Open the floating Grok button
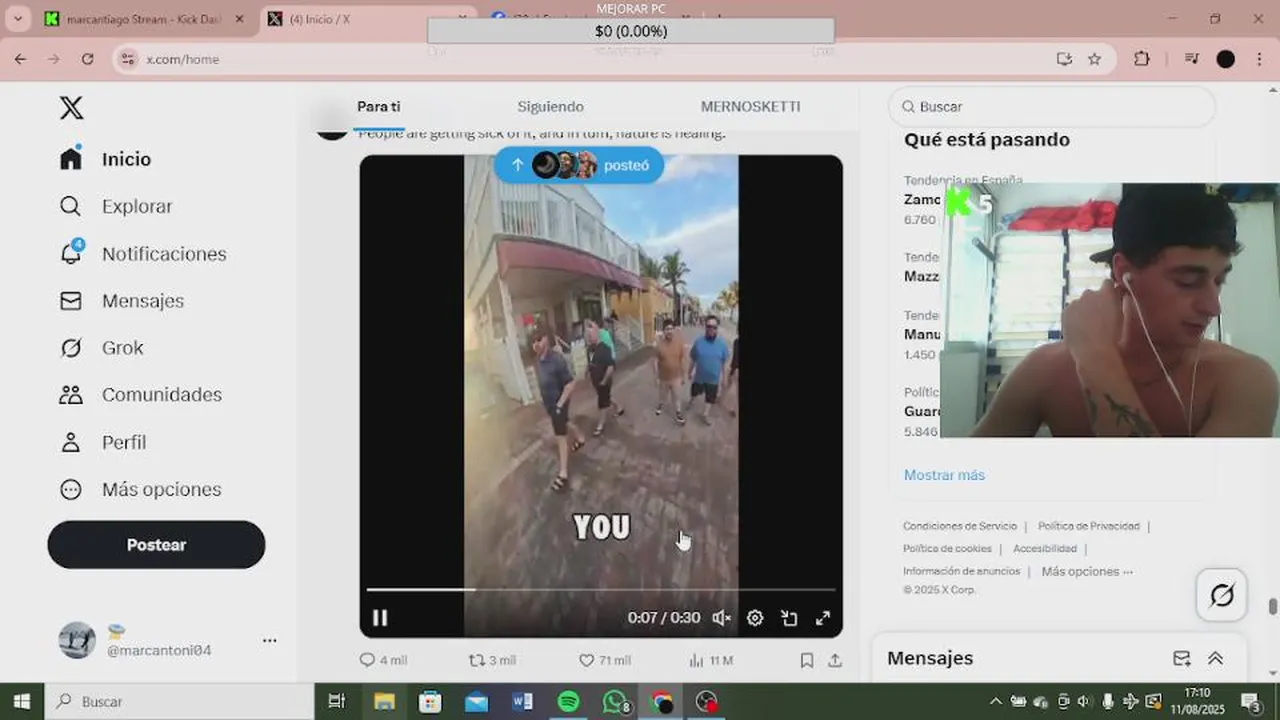This screenshot has height=720, width=1280. coord(1221,596)
